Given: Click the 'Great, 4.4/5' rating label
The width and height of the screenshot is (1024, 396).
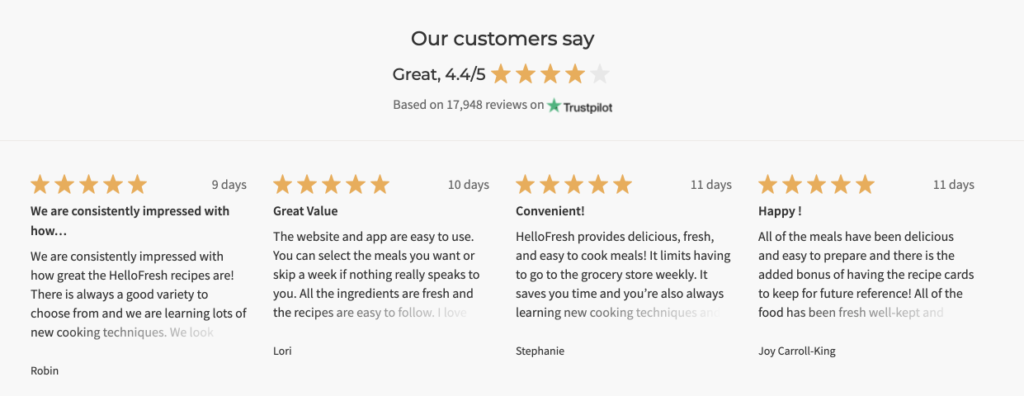Looking at the screenshot, I should click(x=439, y=74).
